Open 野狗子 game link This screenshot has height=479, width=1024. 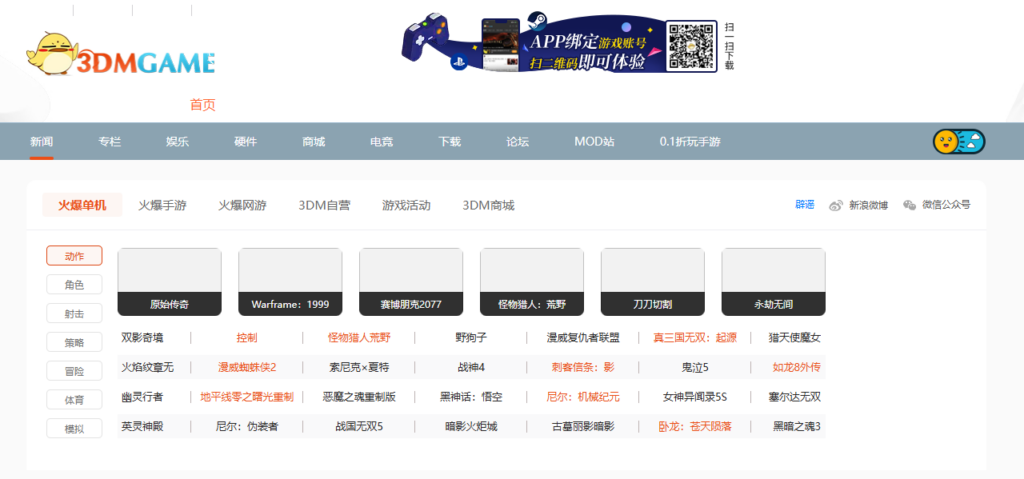[x=471, y=338]
